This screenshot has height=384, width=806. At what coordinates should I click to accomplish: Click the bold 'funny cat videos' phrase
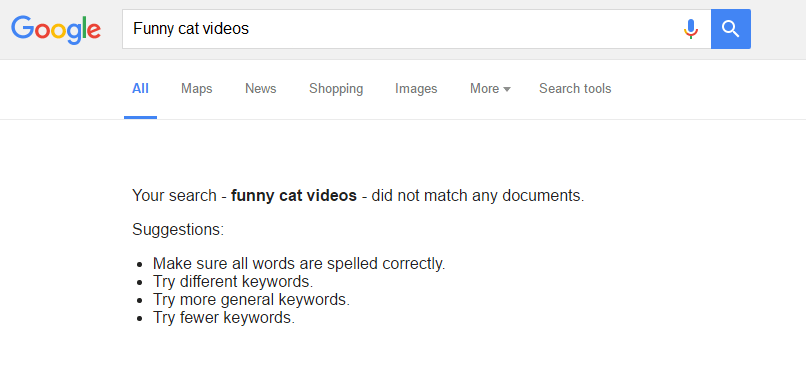(294, 196)
